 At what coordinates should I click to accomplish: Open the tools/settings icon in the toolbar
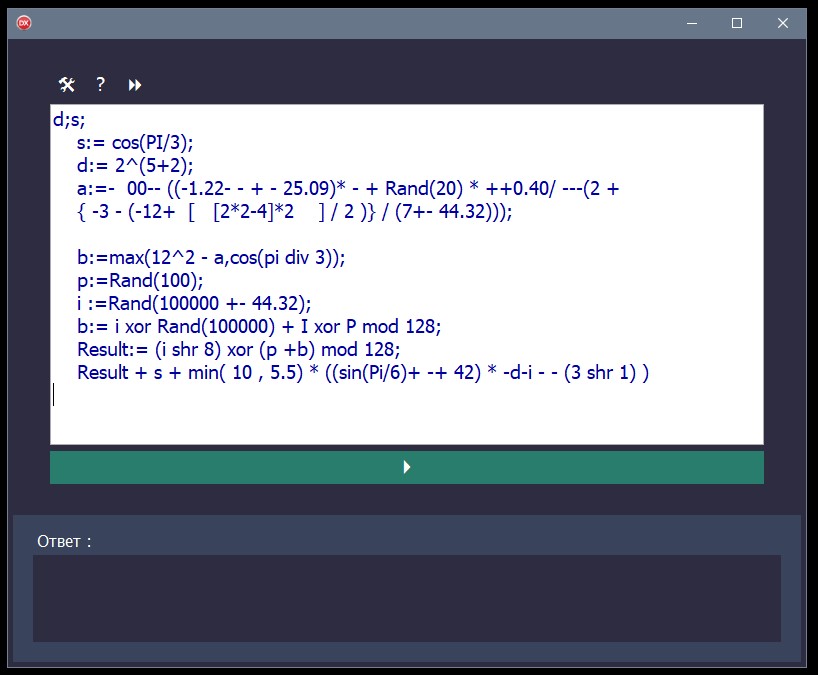[66, 84]
